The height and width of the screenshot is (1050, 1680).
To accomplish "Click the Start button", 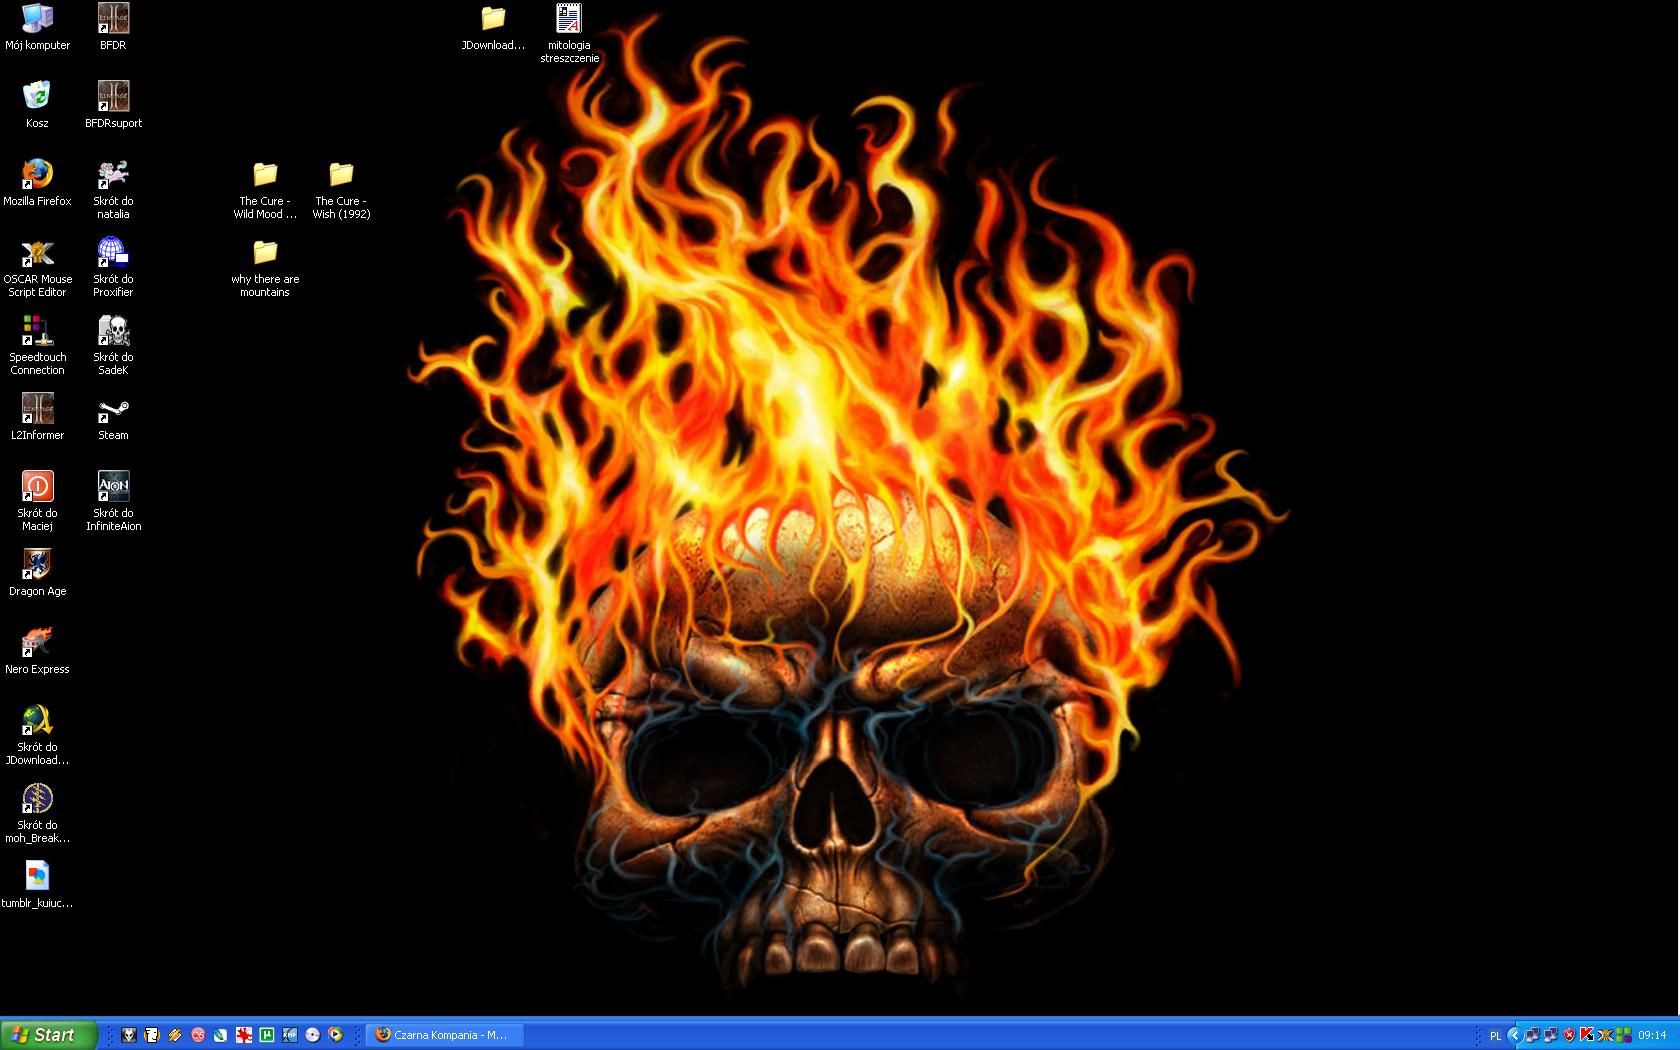I will coord(48,1035).
